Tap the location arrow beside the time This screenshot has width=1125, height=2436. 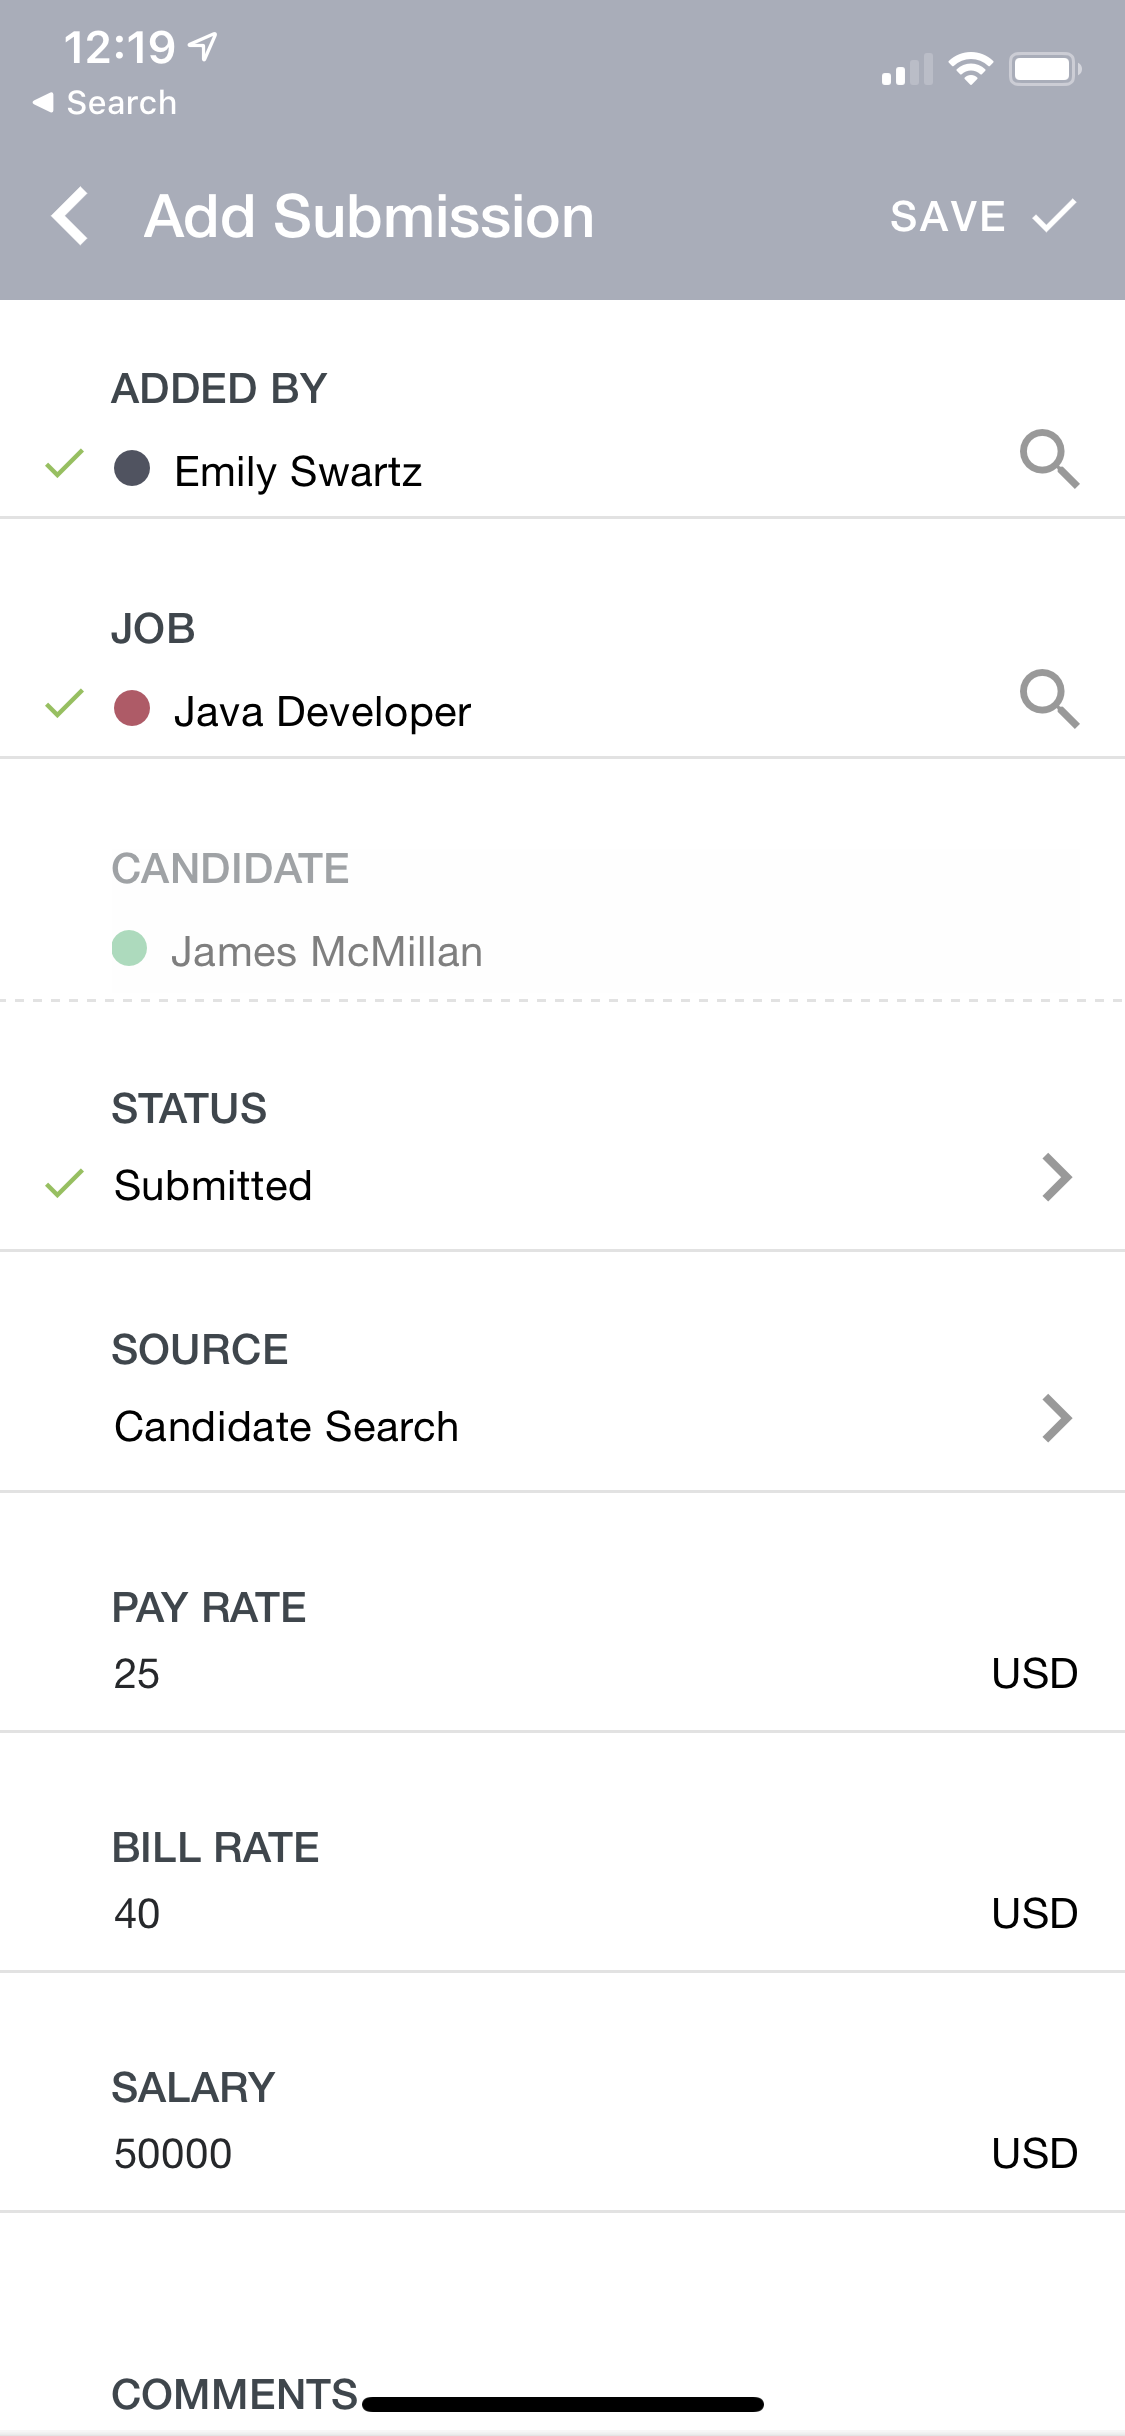(203, 46)
